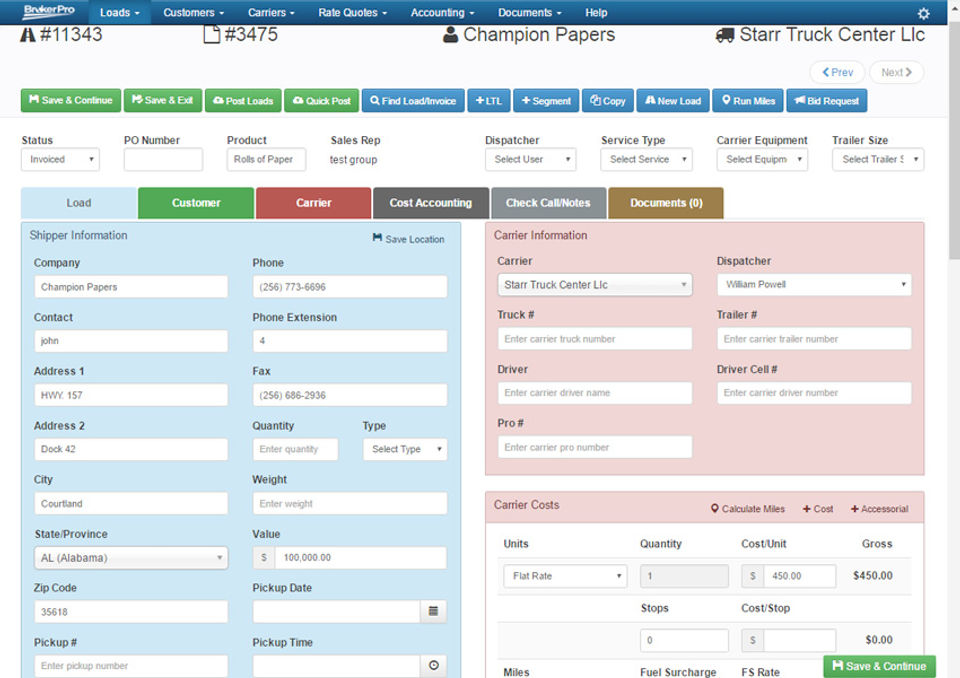The height and width of the screenshot is (678, 960).
Task: Go to Prev load
Action: click(837, 72)
